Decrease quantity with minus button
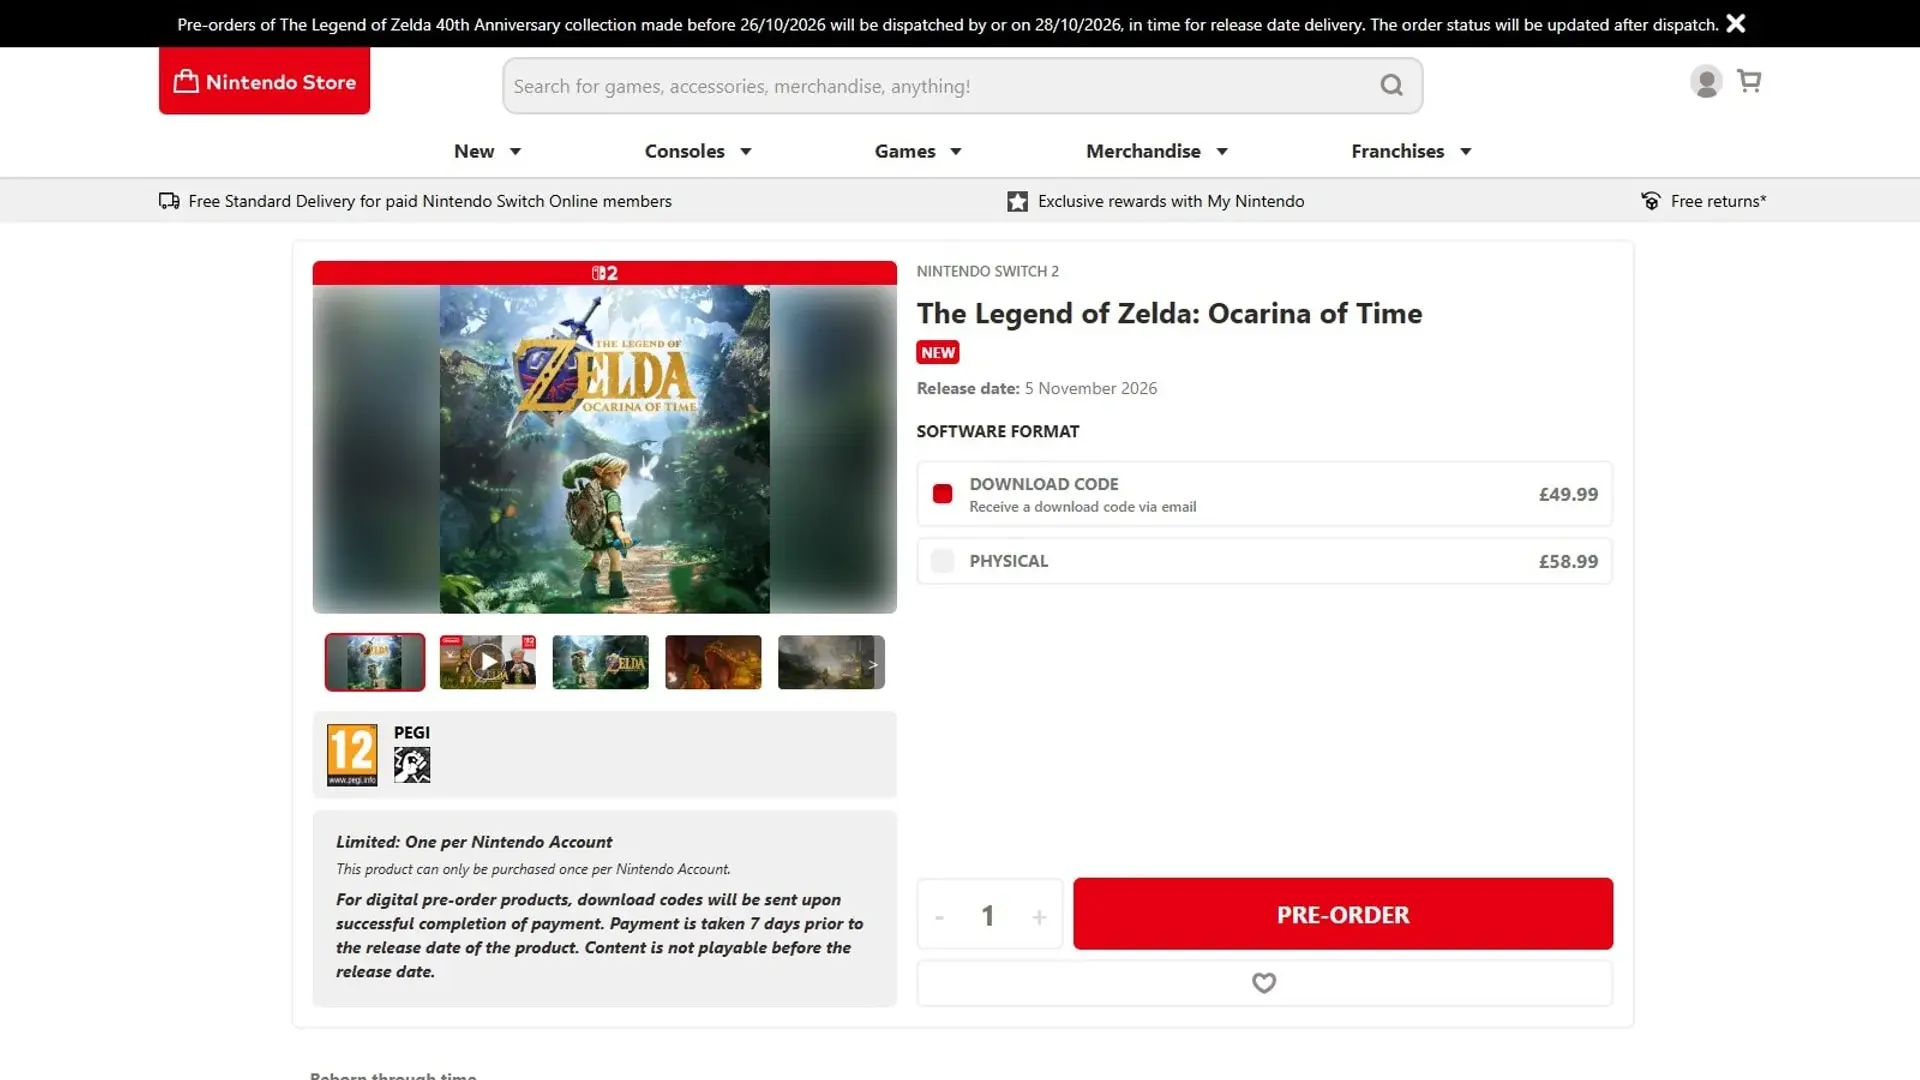The image size is (1920, 1080). [939, 916]
